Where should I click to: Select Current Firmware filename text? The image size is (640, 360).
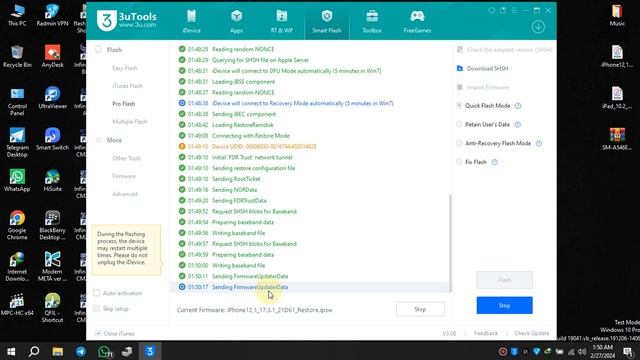point(280,310)
